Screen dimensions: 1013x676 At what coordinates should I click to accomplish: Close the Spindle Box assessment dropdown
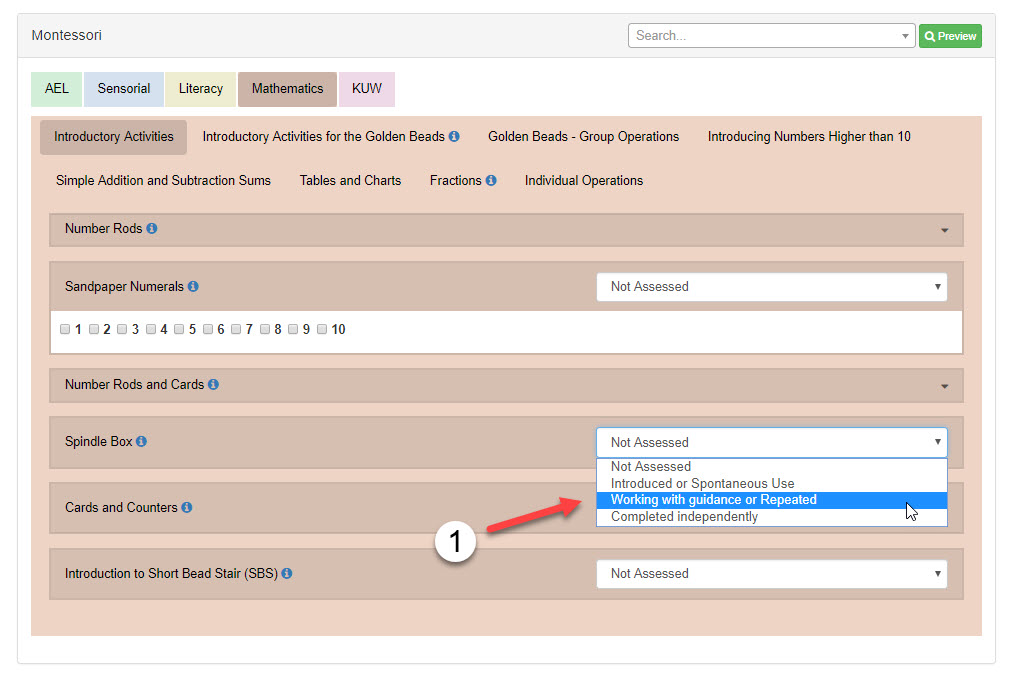[x=772, y=443]
